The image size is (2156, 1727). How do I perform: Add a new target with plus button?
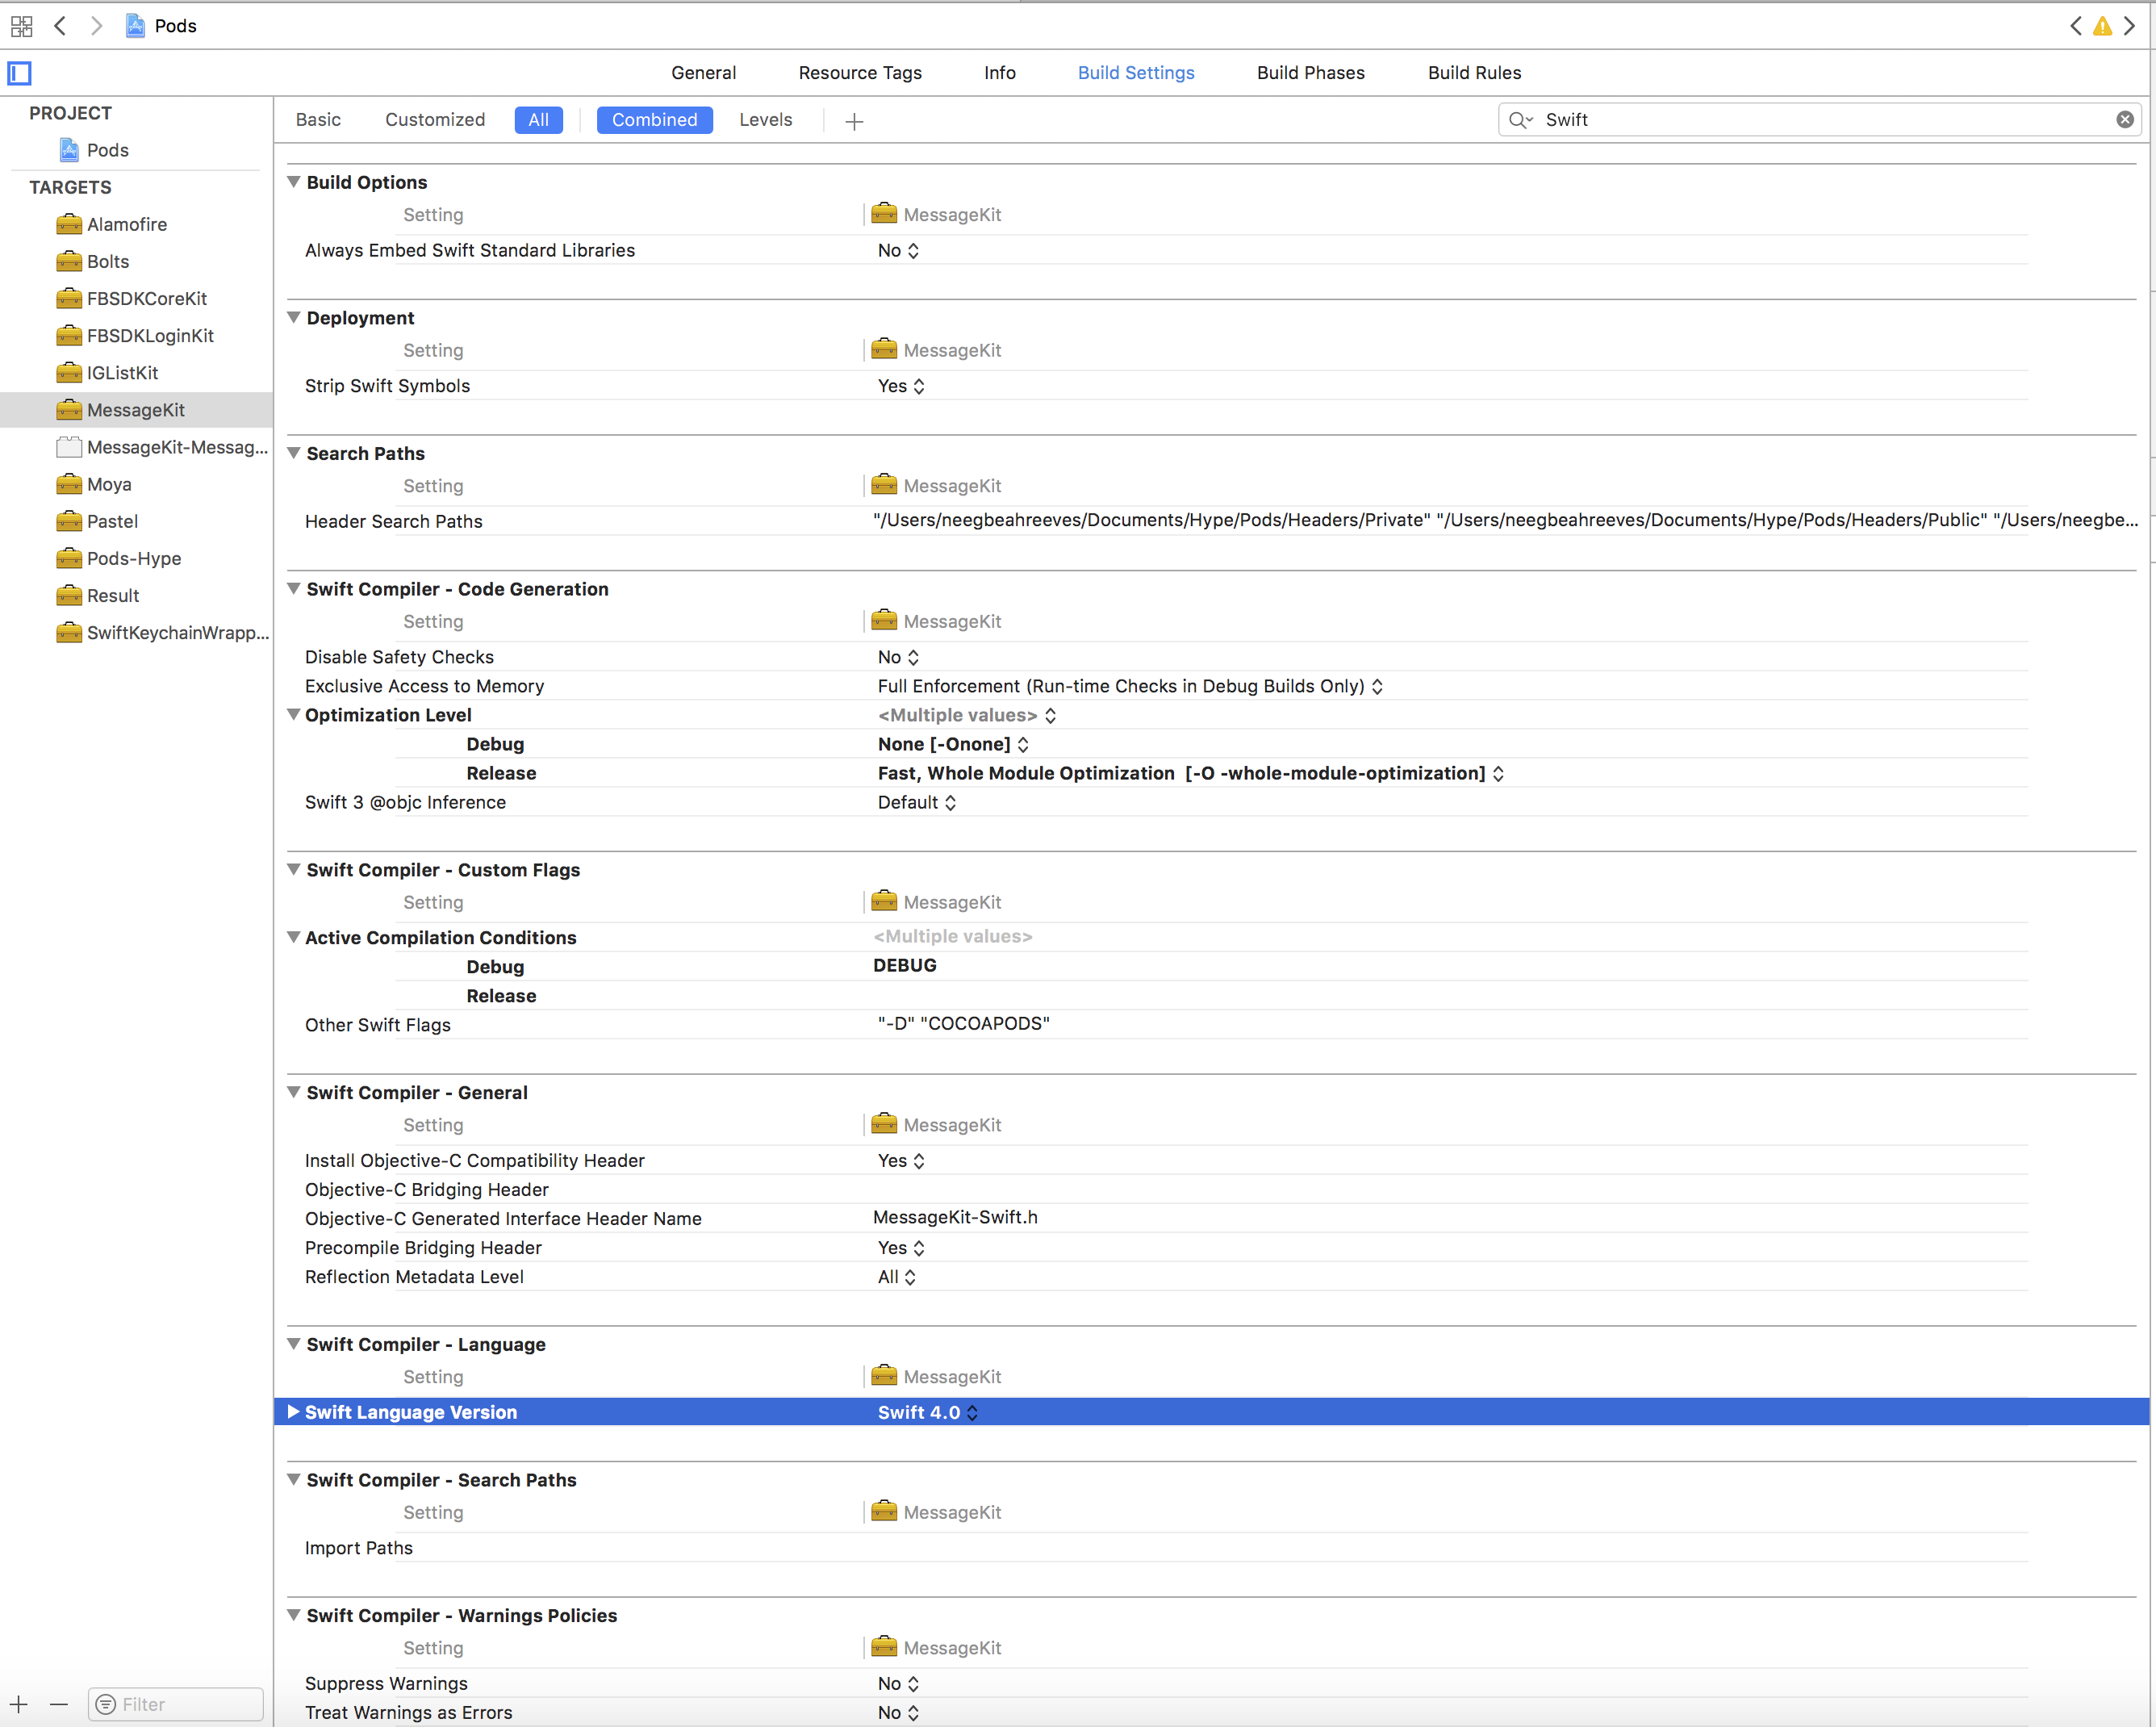(19, 1704)
